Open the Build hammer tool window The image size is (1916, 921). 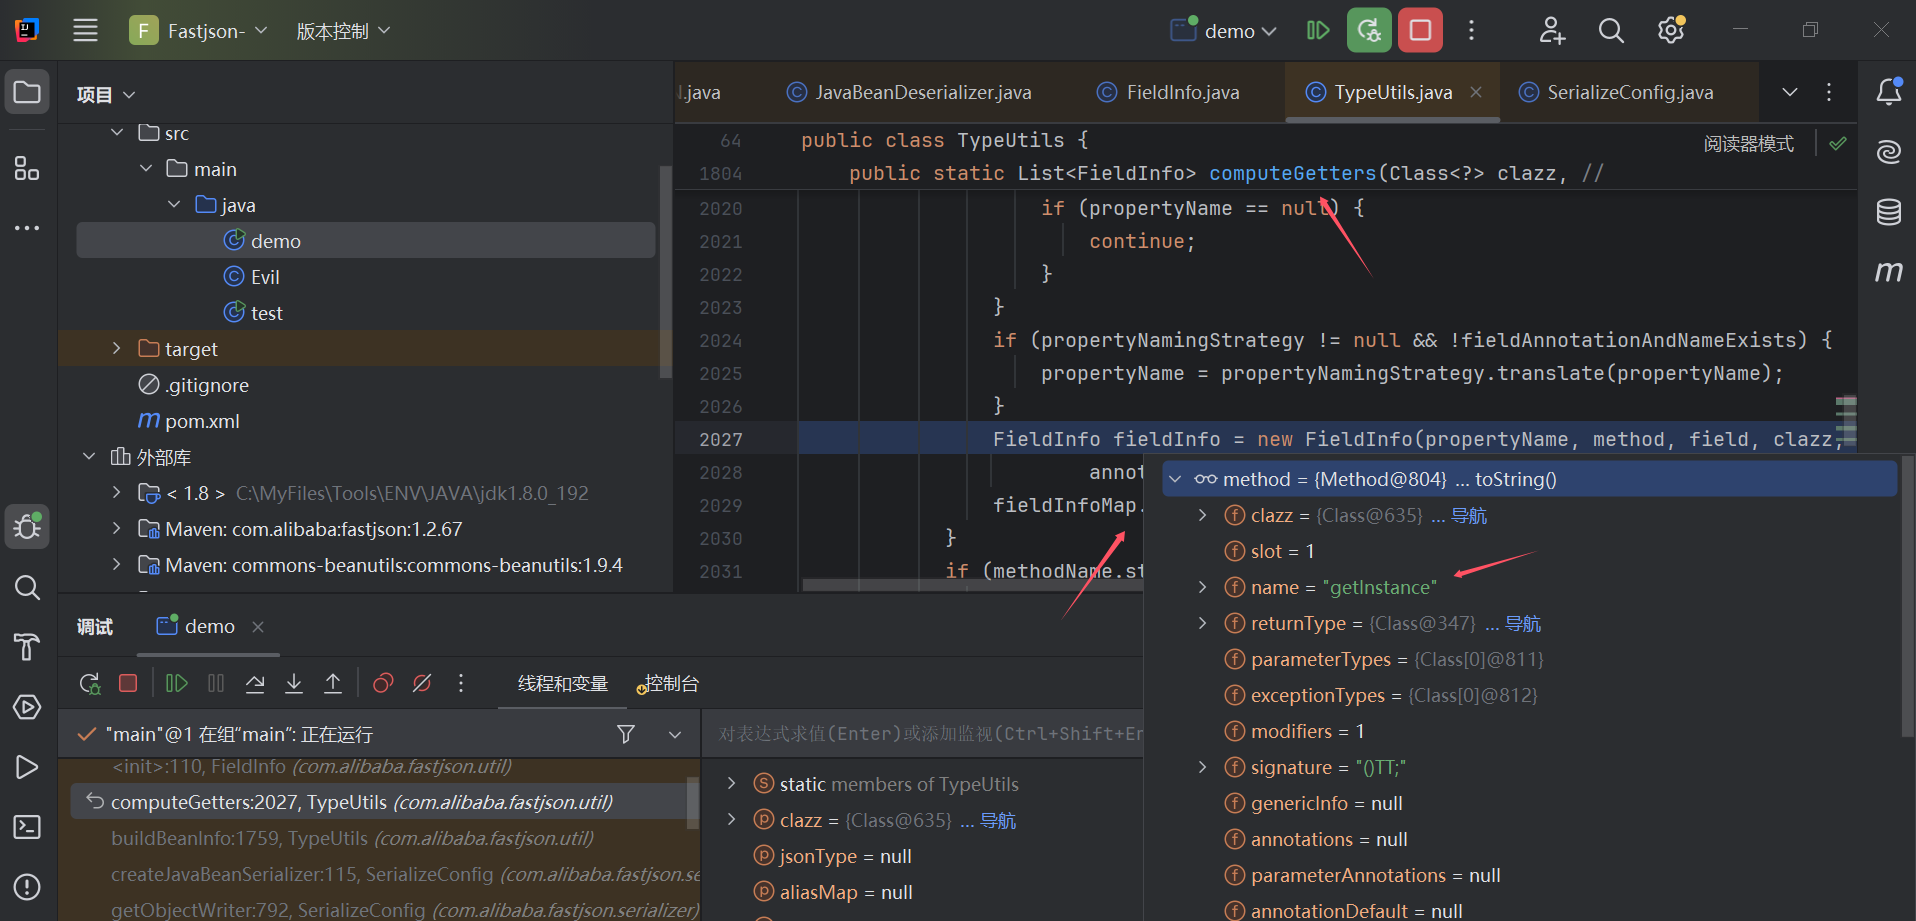[x=27, y=647]
